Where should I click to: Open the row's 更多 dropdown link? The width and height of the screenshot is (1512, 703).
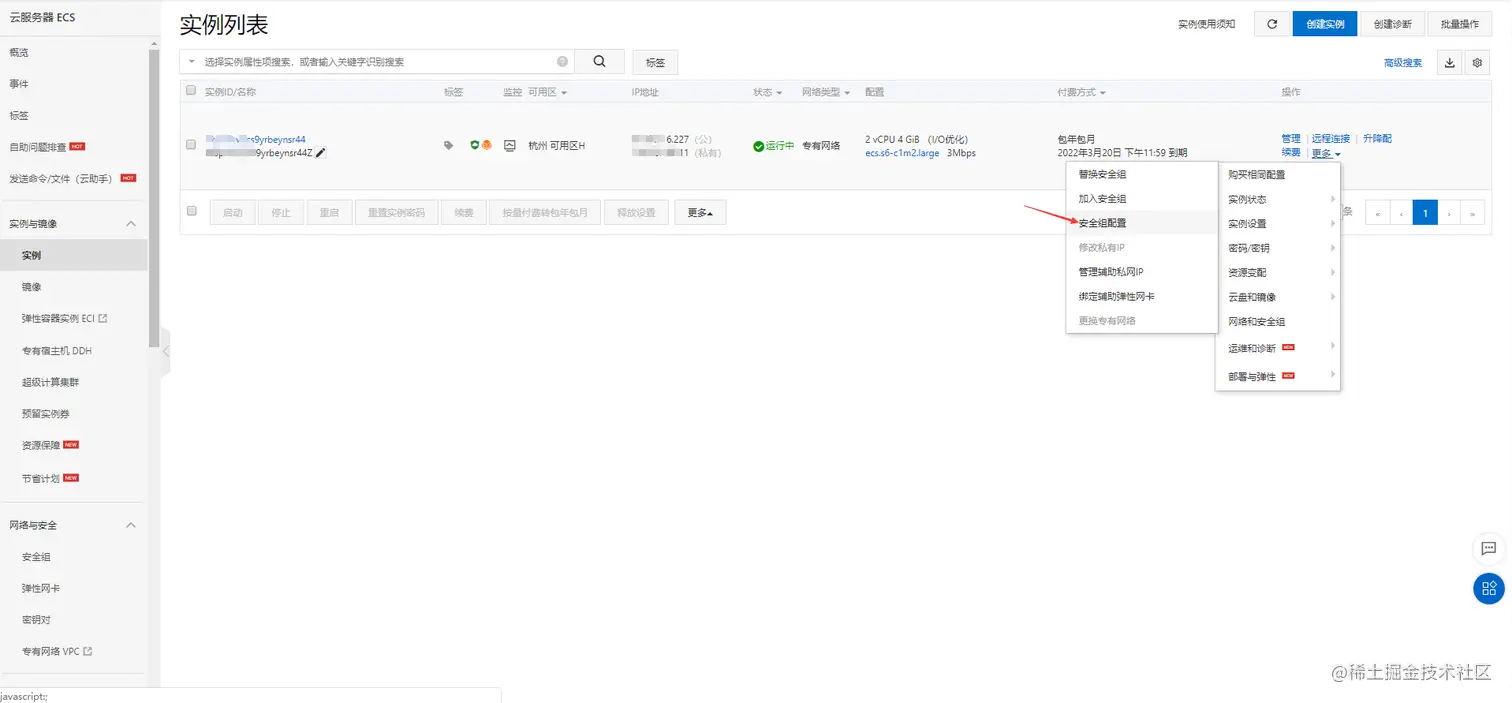[x=1326, y=153]
